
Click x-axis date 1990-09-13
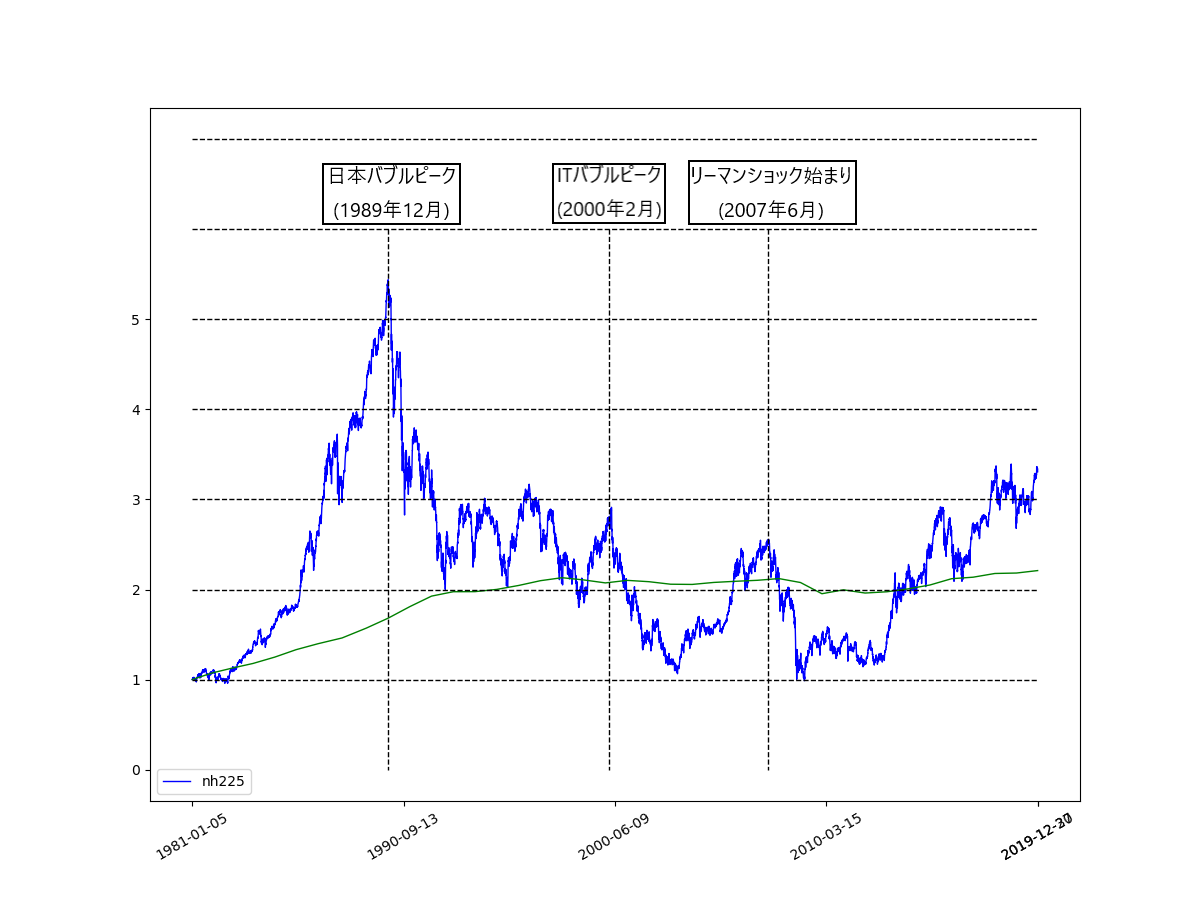(x=402, y=837)
